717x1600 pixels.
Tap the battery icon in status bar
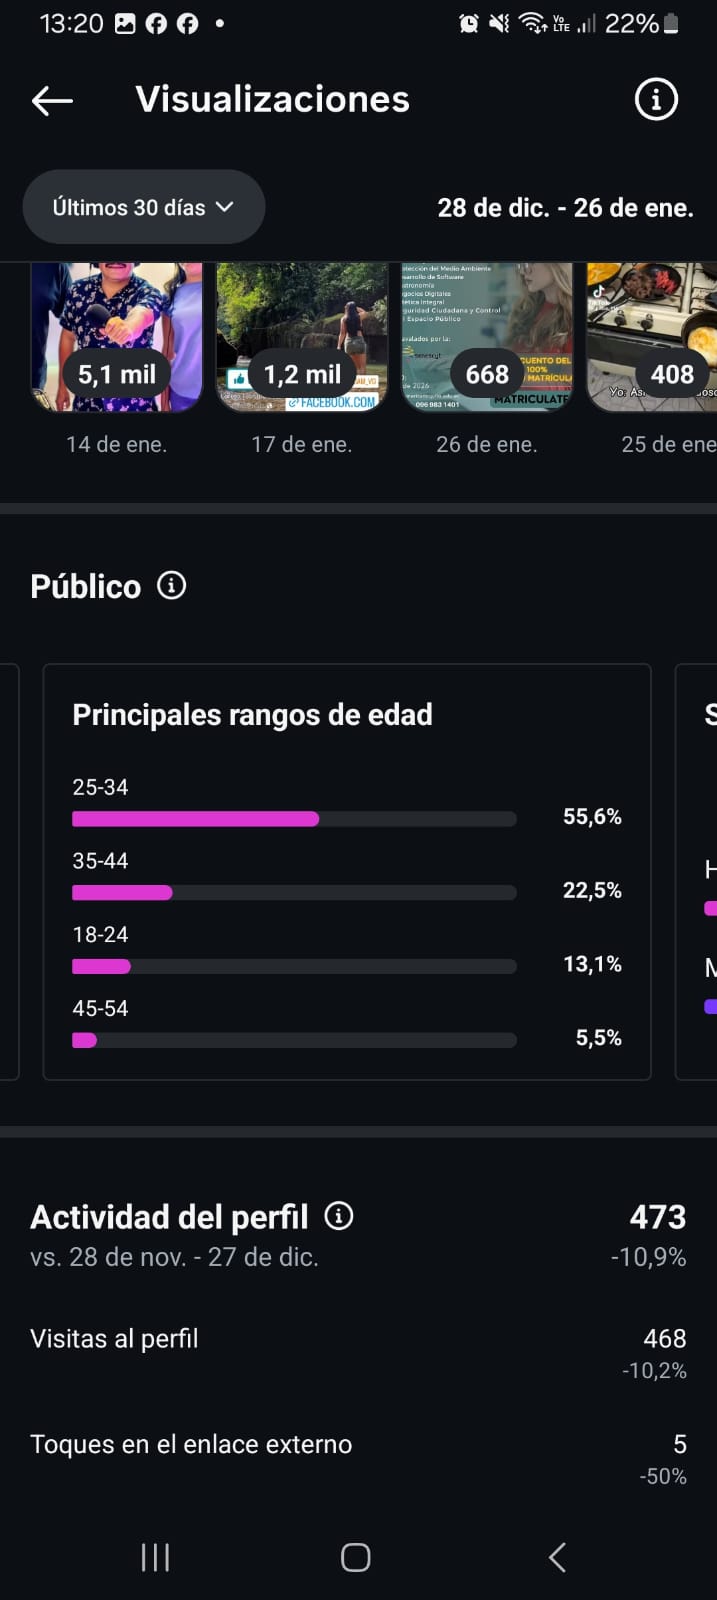pyautogui.click(x=671, y=24)
